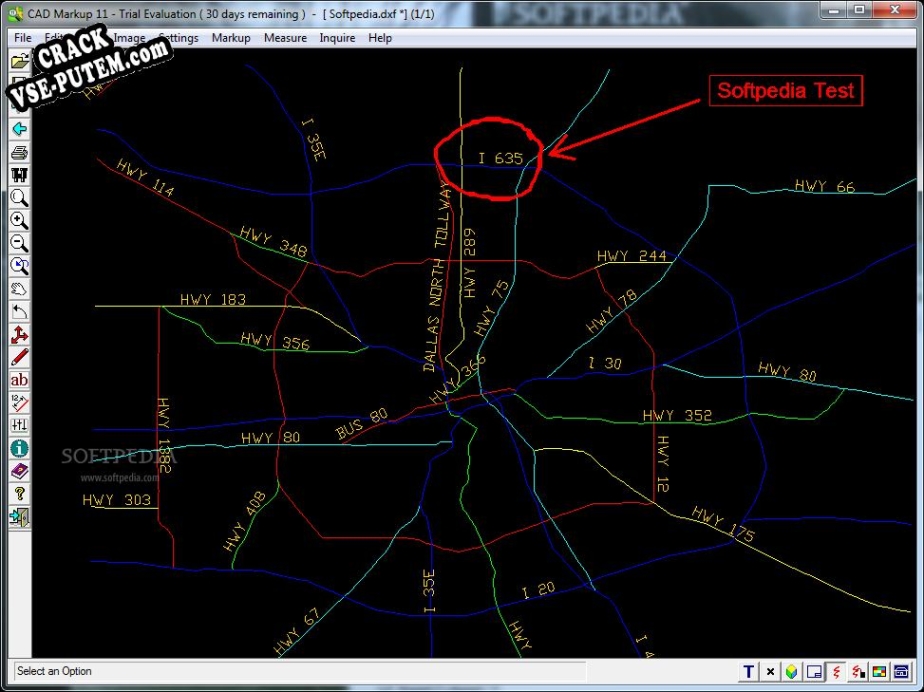Image resolution: width=924 pixels, height=692 pixels.
Task: Click the cyan back arrow icon
Action: 19,129
